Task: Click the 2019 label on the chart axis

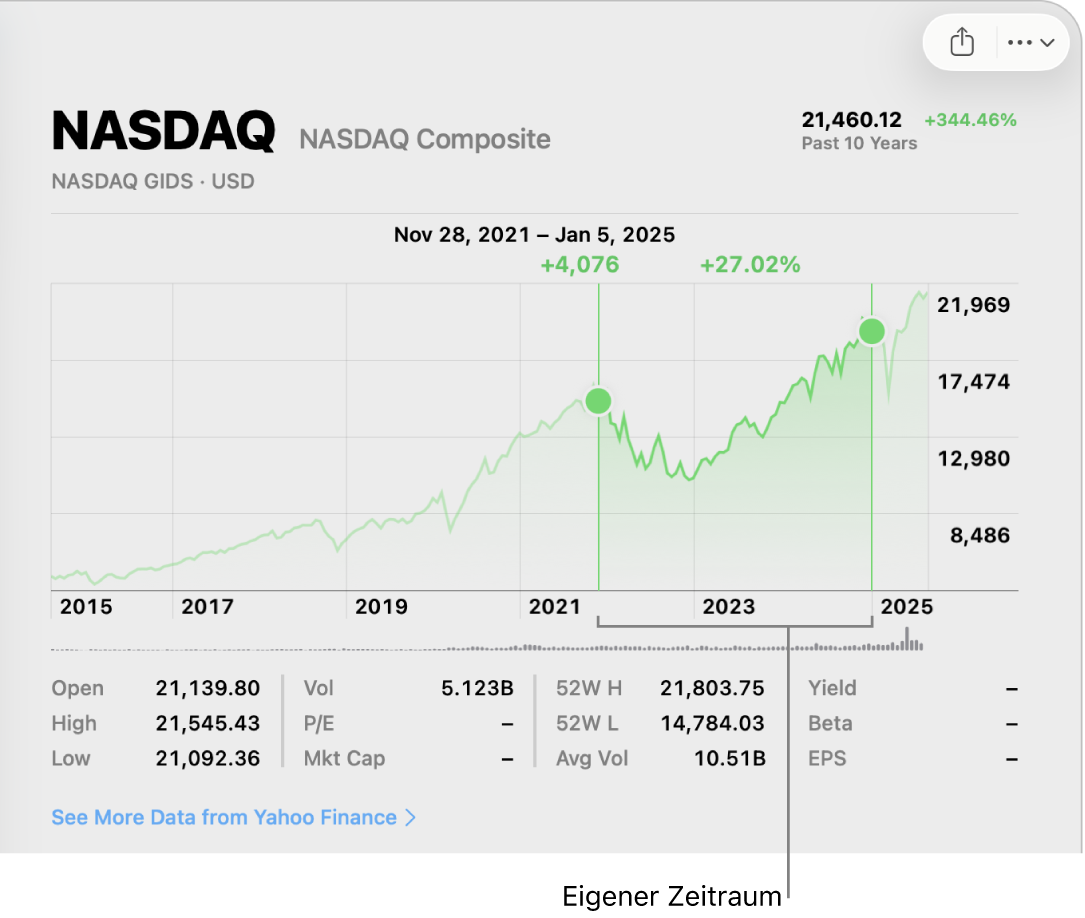Action: pos(381,606)
